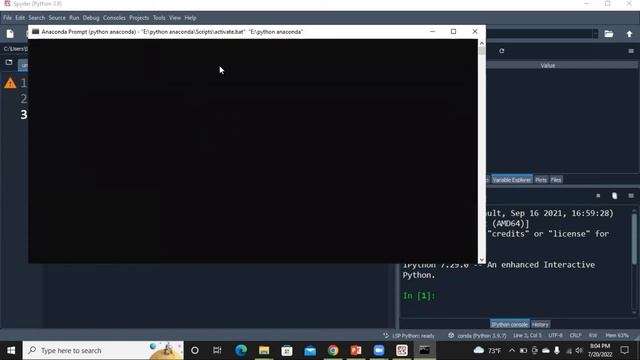Click the browse working directory folder icon
Viewport: 640px width, 360px height.
coord(609,34)
